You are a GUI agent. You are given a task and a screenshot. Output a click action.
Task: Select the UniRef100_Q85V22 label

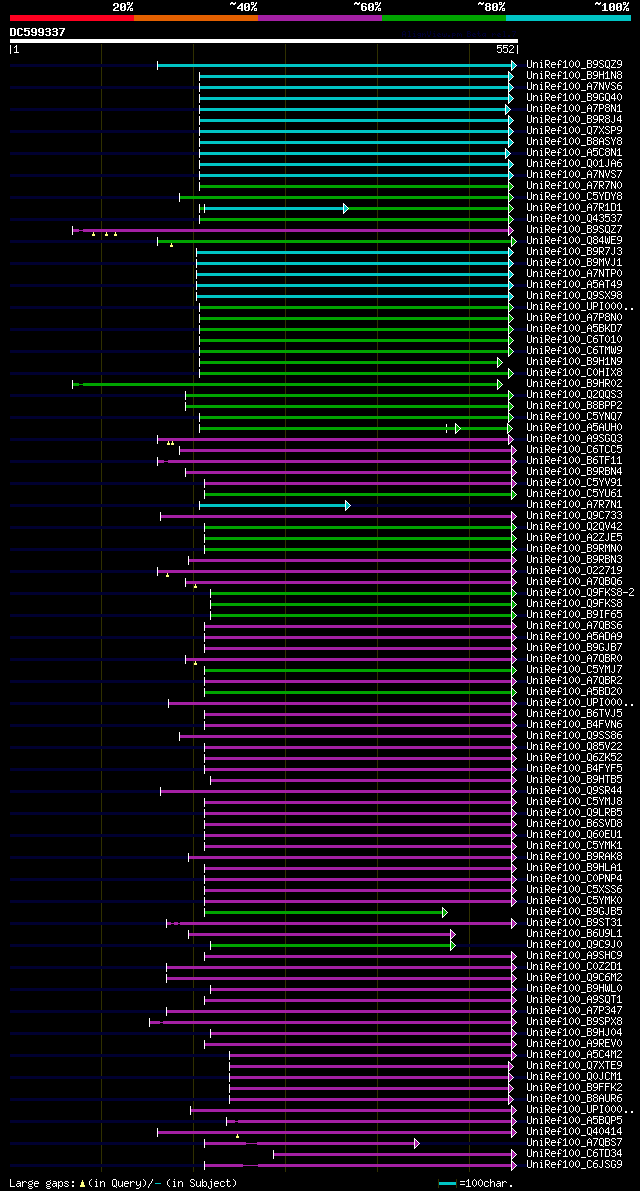[x=575, y=747]
